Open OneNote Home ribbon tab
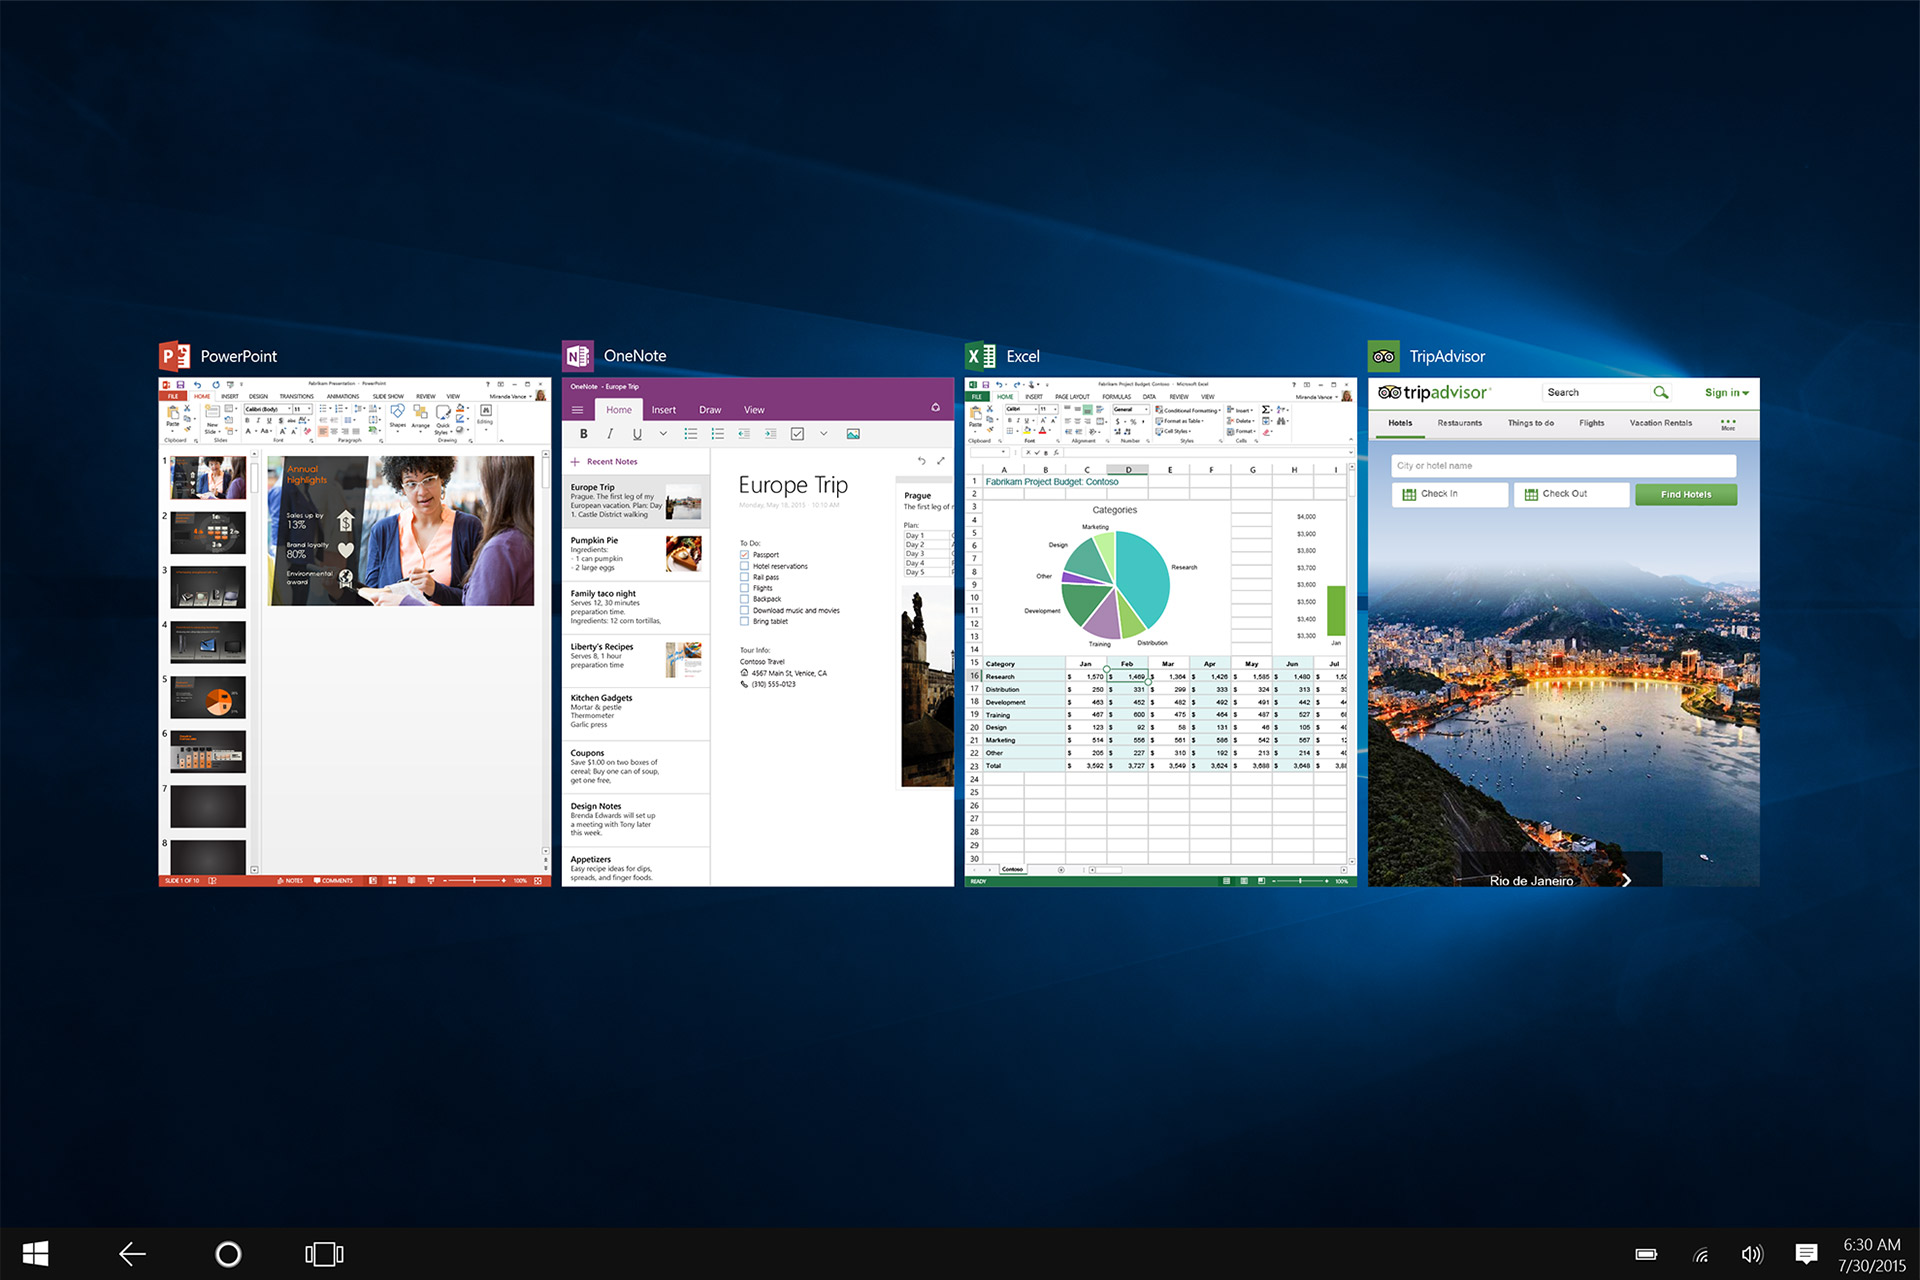This screenshot has width=1920, height=1280. click(619, 410)
